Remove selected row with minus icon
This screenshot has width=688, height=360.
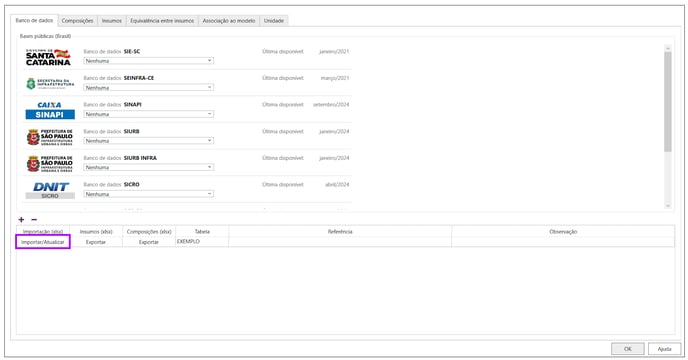click(x=34, y=220)
